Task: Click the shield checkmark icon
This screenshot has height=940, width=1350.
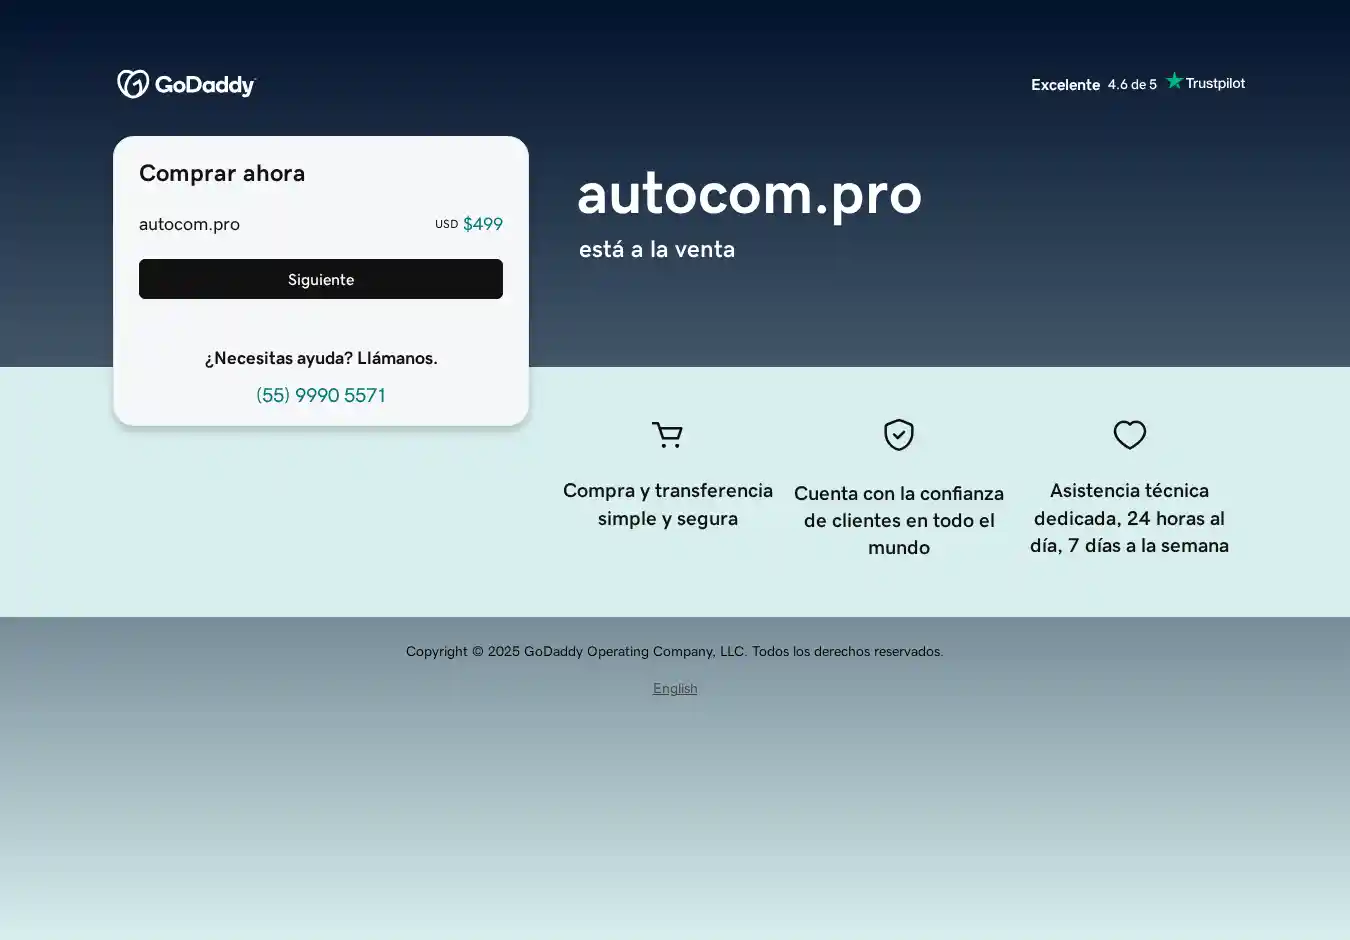Action: click(x=899, y=435)
